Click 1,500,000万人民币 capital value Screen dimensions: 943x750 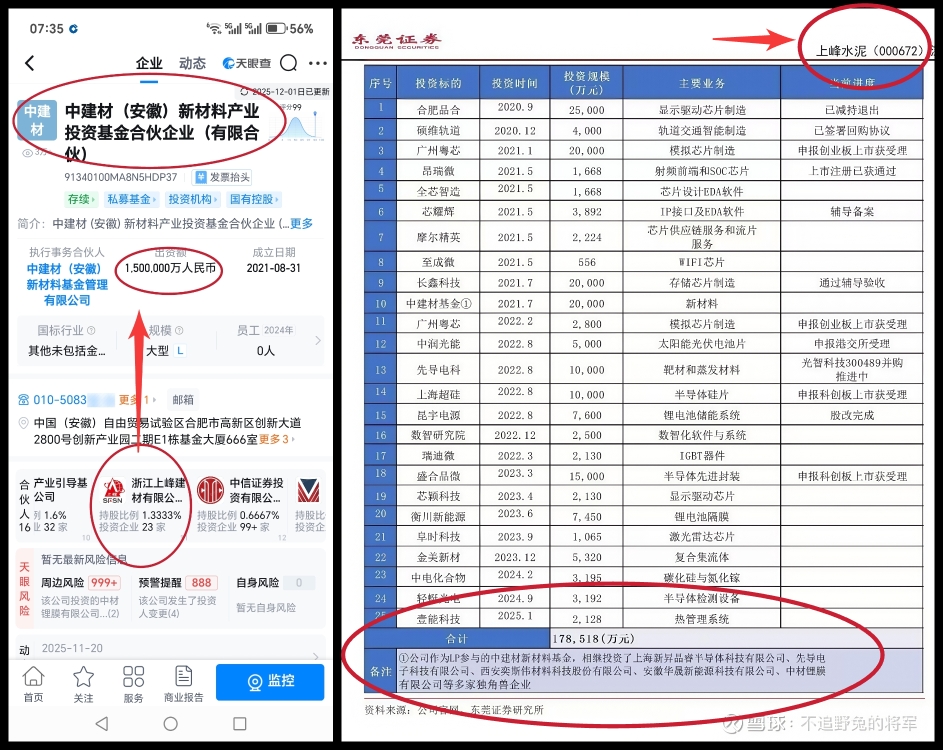(x=170, y=268)
